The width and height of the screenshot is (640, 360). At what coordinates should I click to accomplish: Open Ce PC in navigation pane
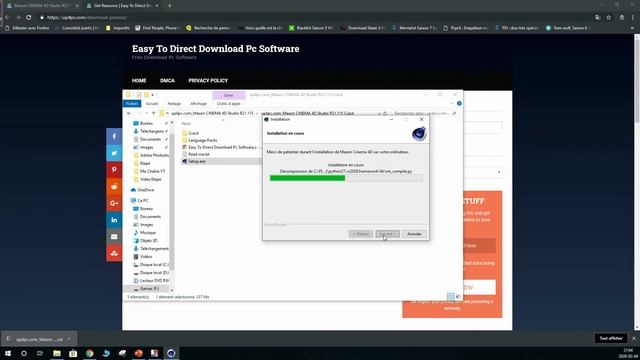click(142, 200)
